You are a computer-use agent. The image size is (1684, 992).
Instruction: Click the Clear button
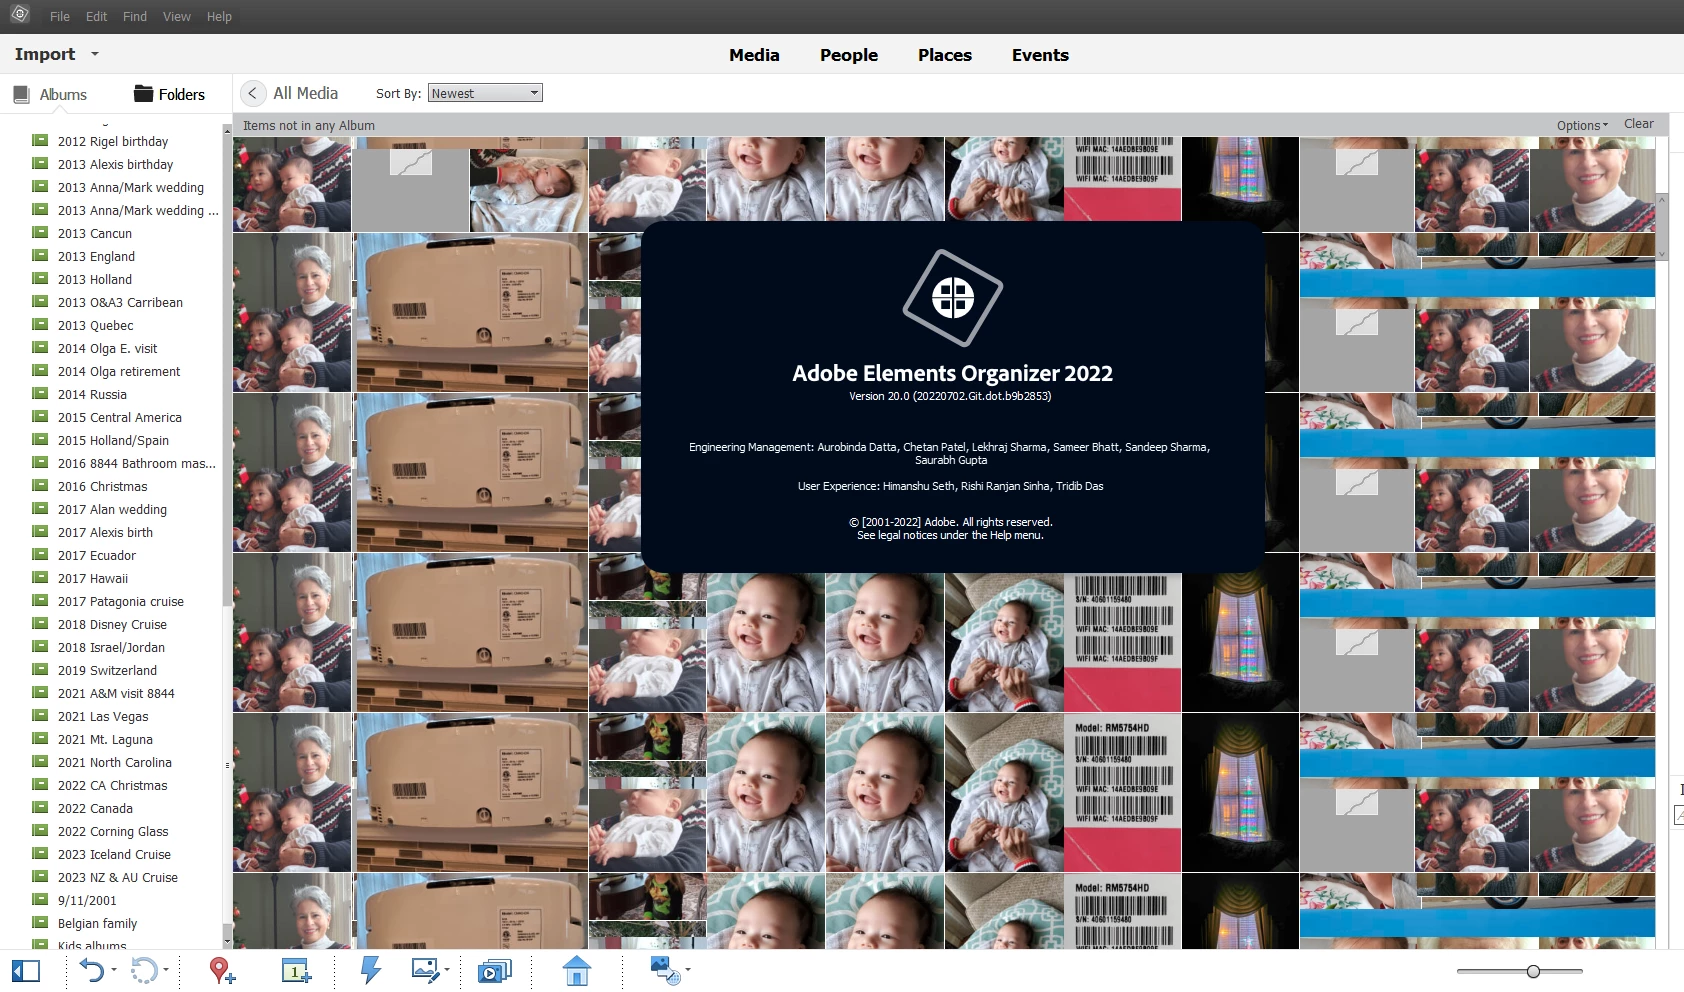tap(1638, 124)
